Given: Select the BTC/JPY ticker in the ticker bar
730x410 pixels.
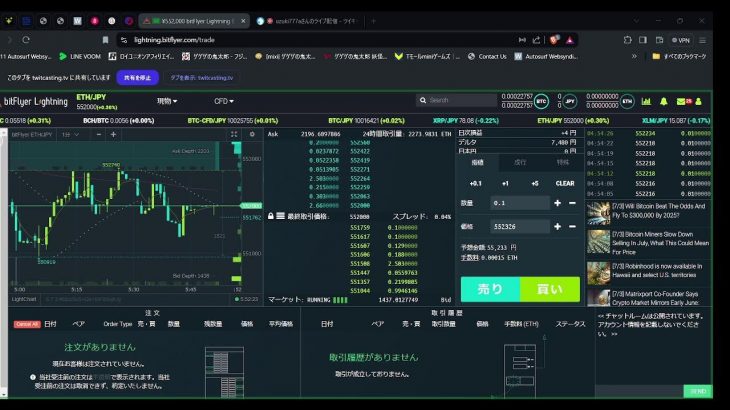Looking at the screenshot, I should click(x=366, y=121).
